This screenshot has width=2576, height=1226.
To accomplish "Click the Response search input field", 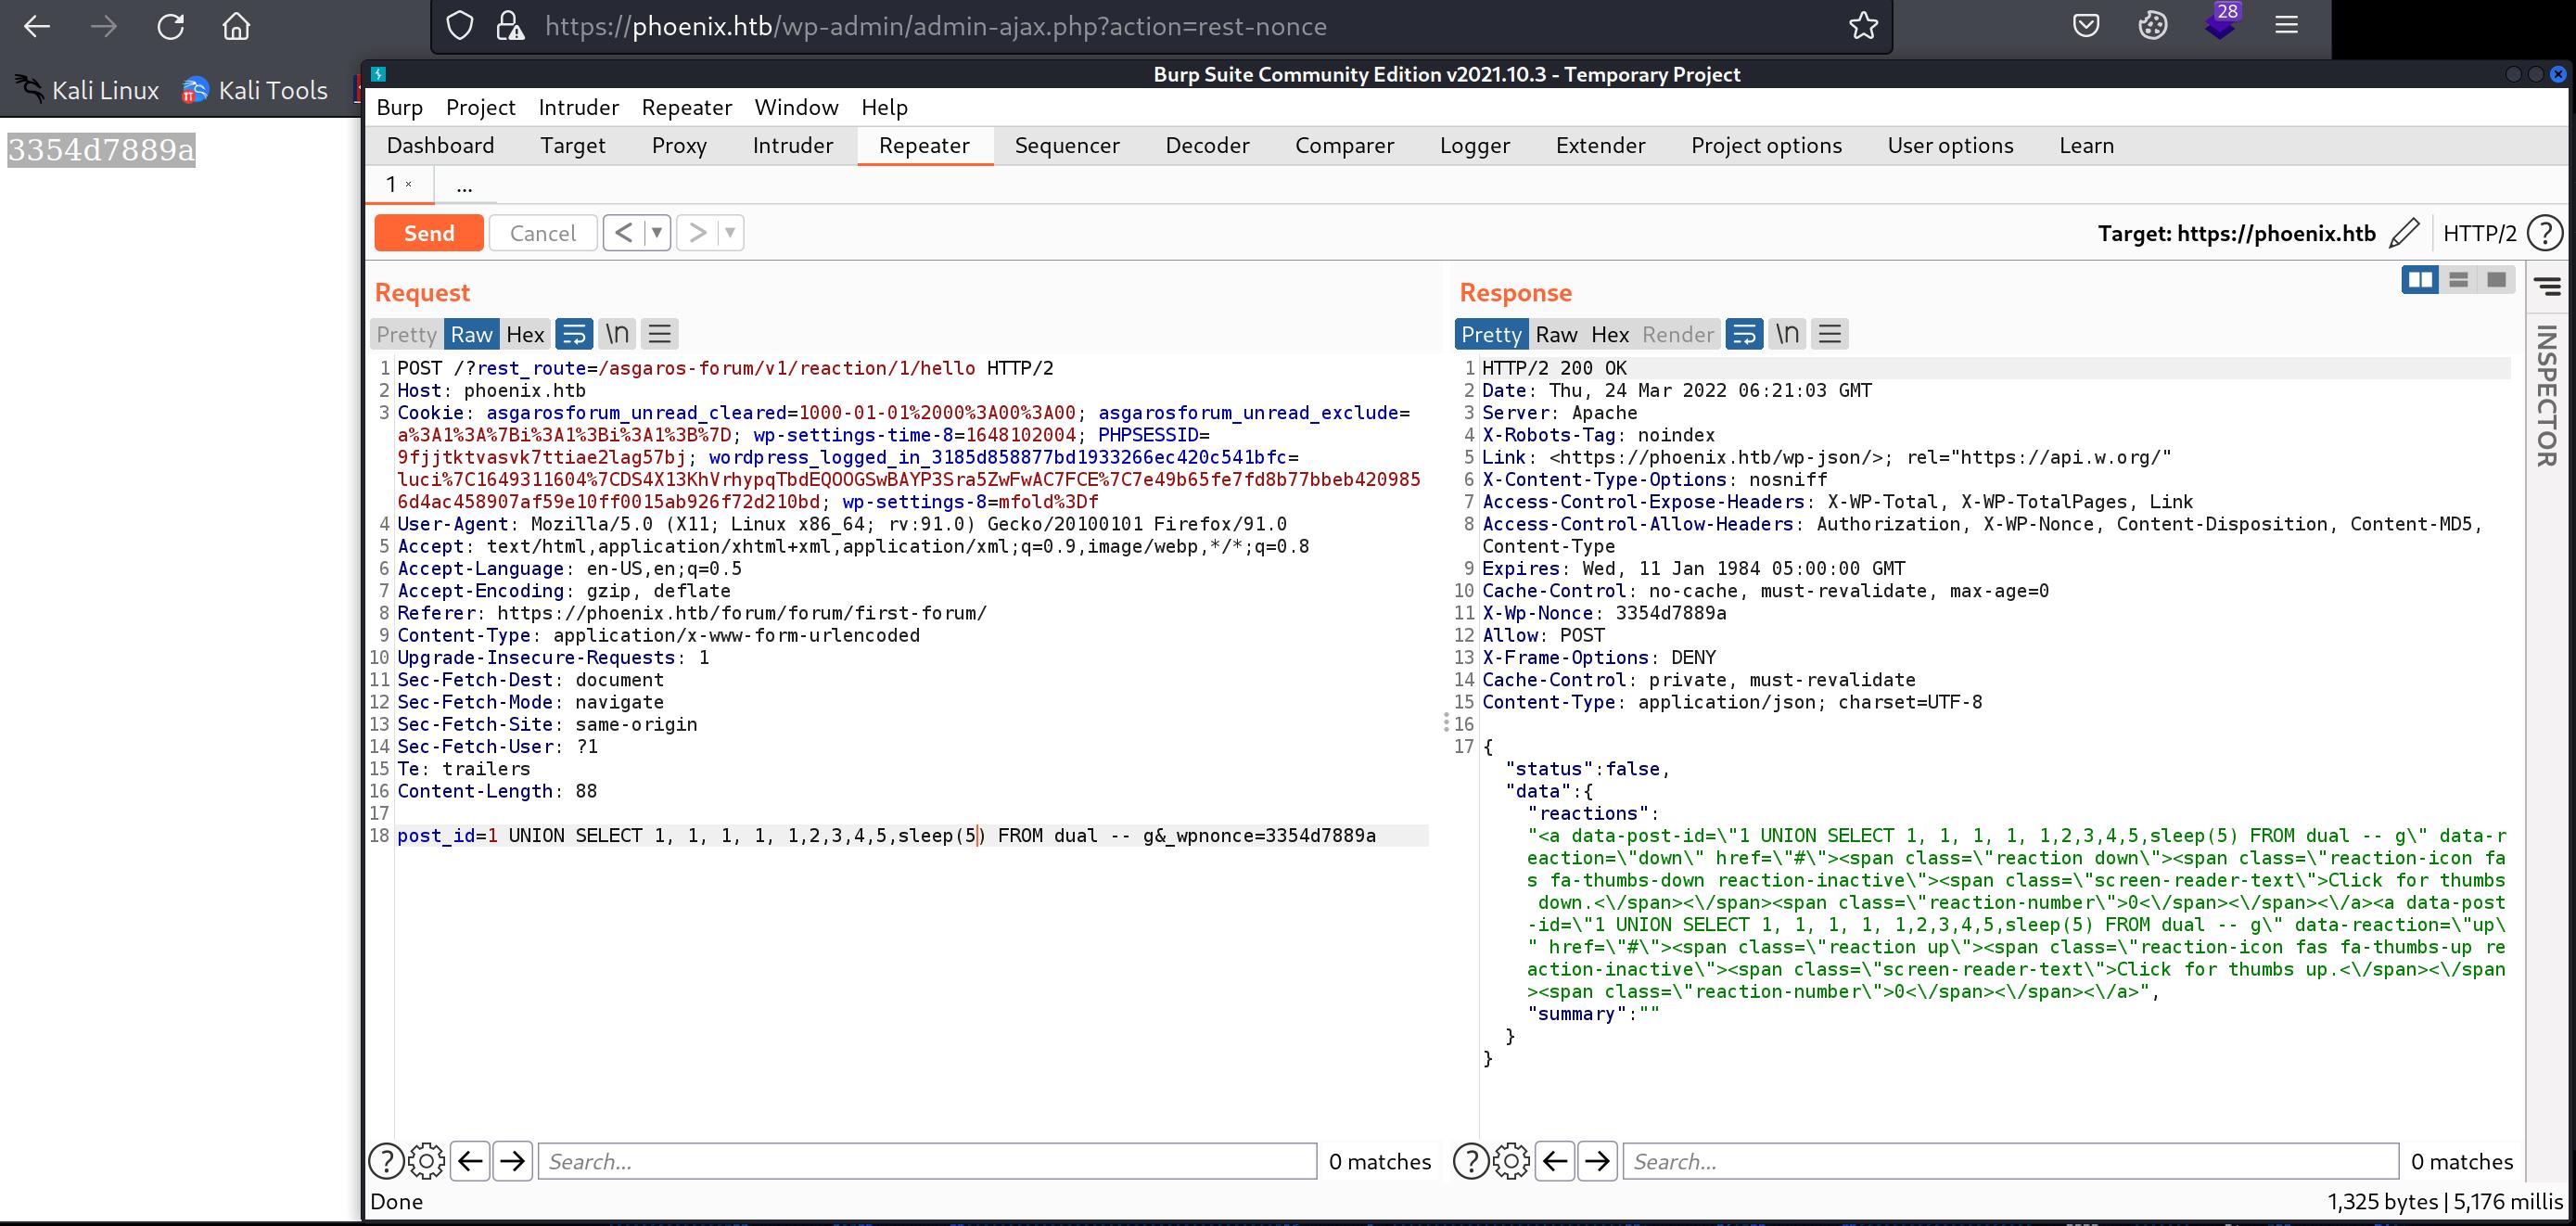I will tap(2010, 1161).
